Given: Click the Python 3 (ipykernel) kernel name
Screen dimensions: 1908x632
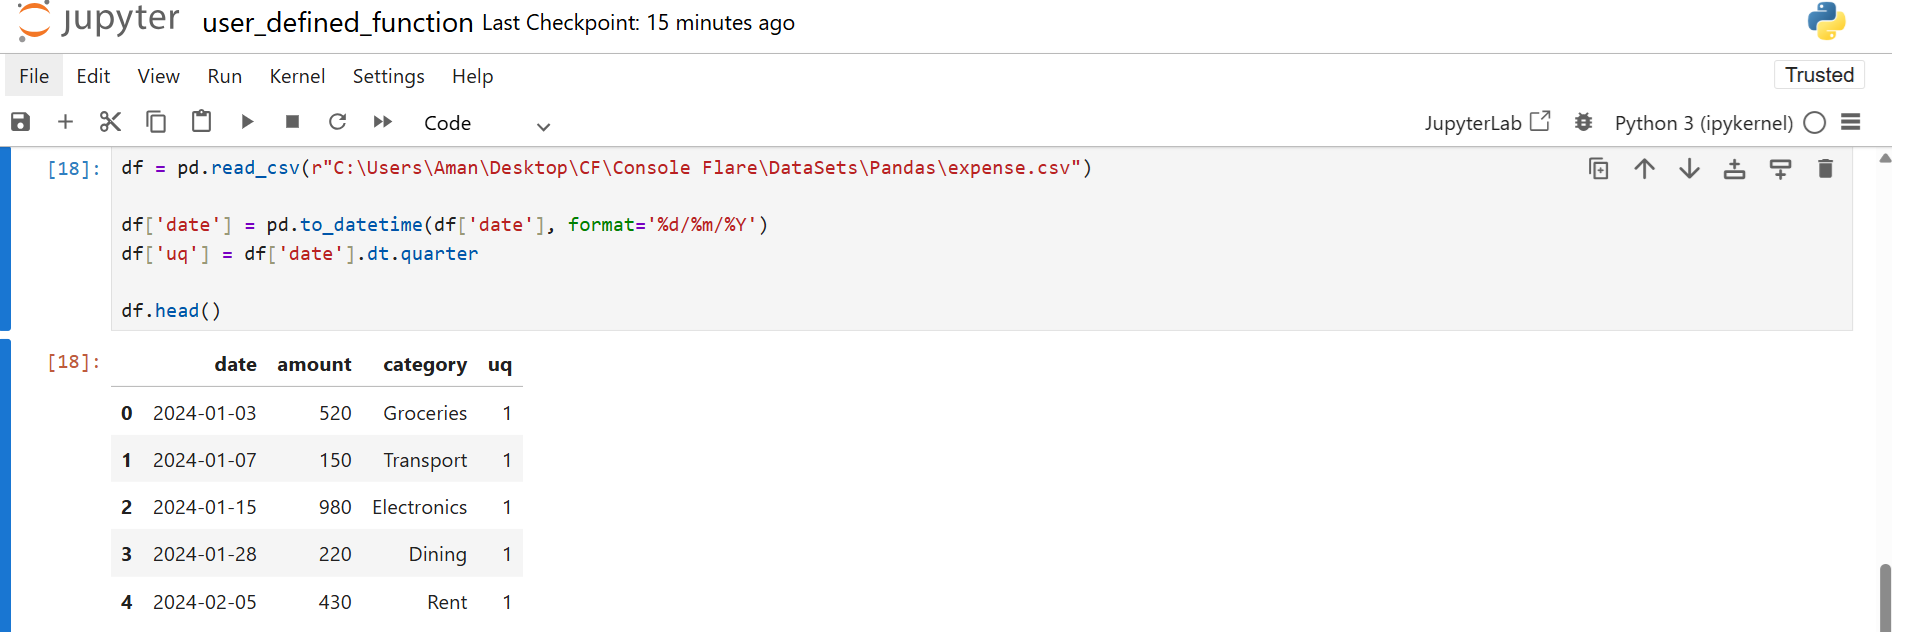Looking at the screenshot, I should coord(1703,123).
